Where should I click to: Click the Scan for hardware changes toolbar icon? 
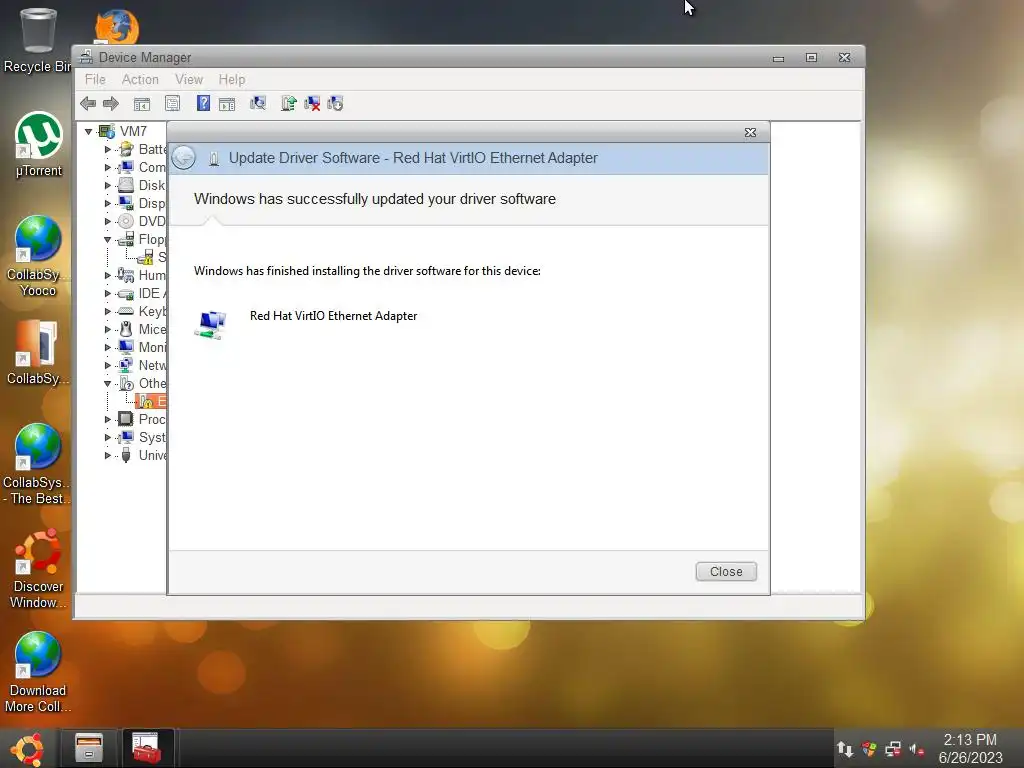tap(258, 103)
